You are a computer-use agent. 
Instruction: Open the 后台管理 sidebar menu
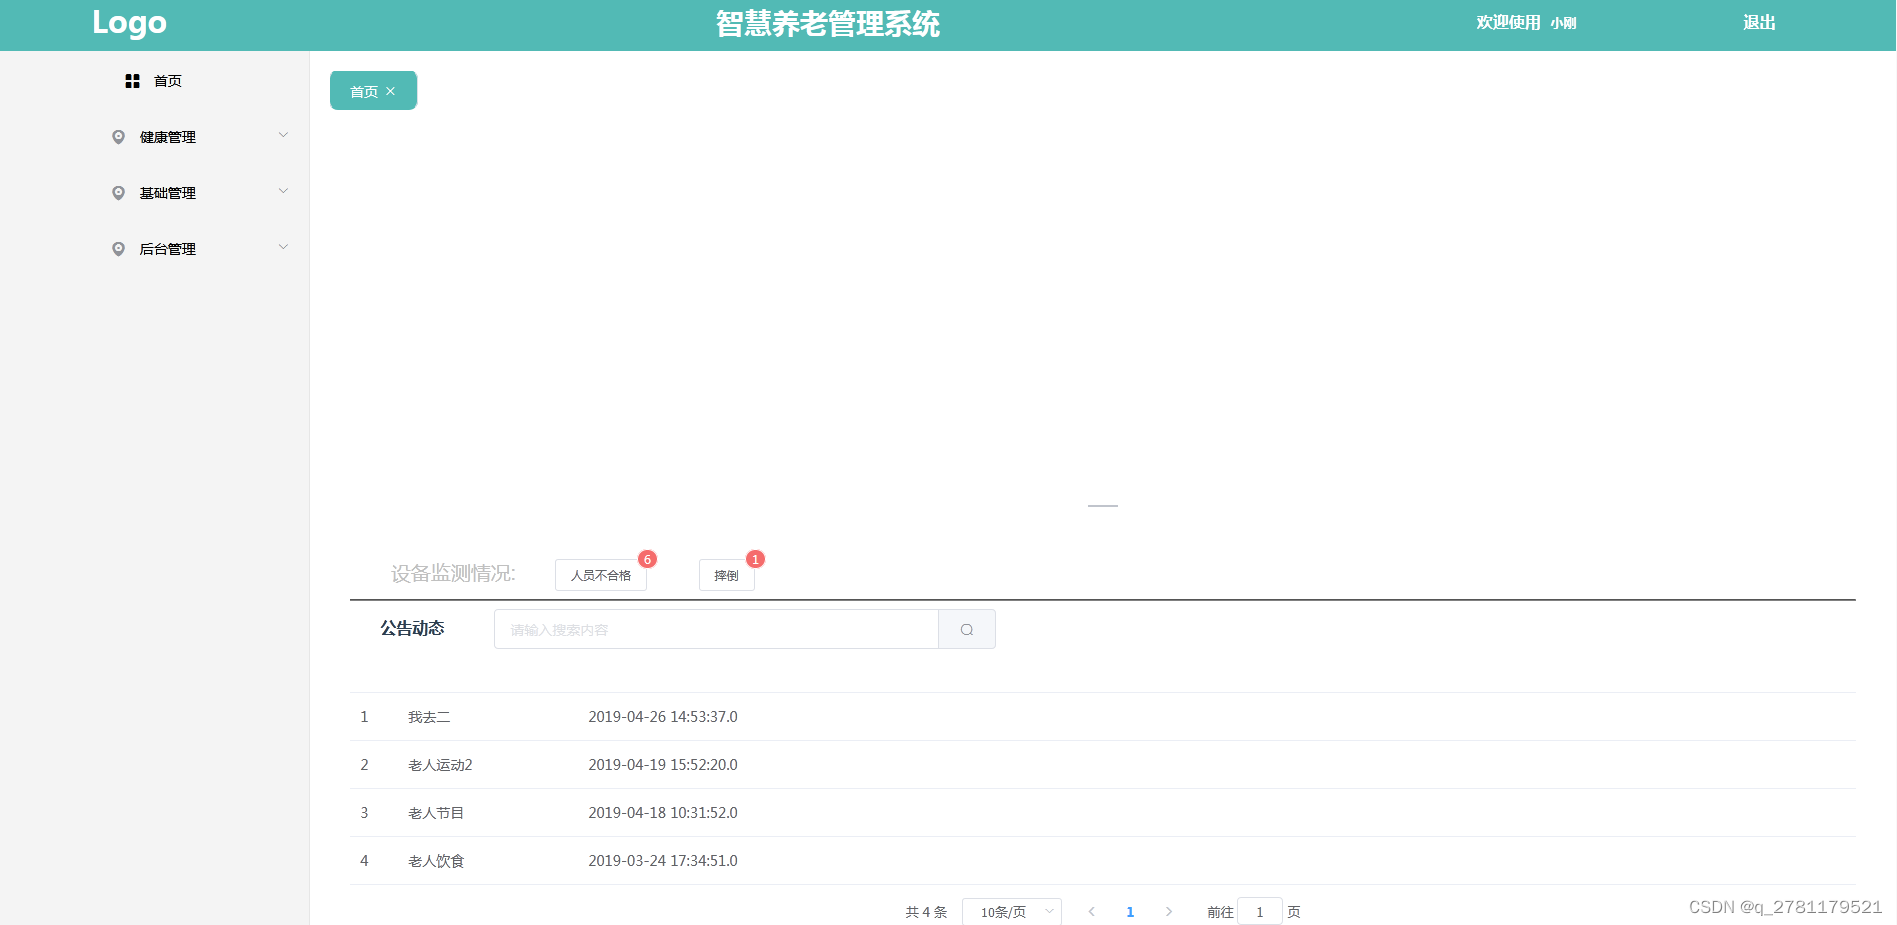(x=155, y=249)
